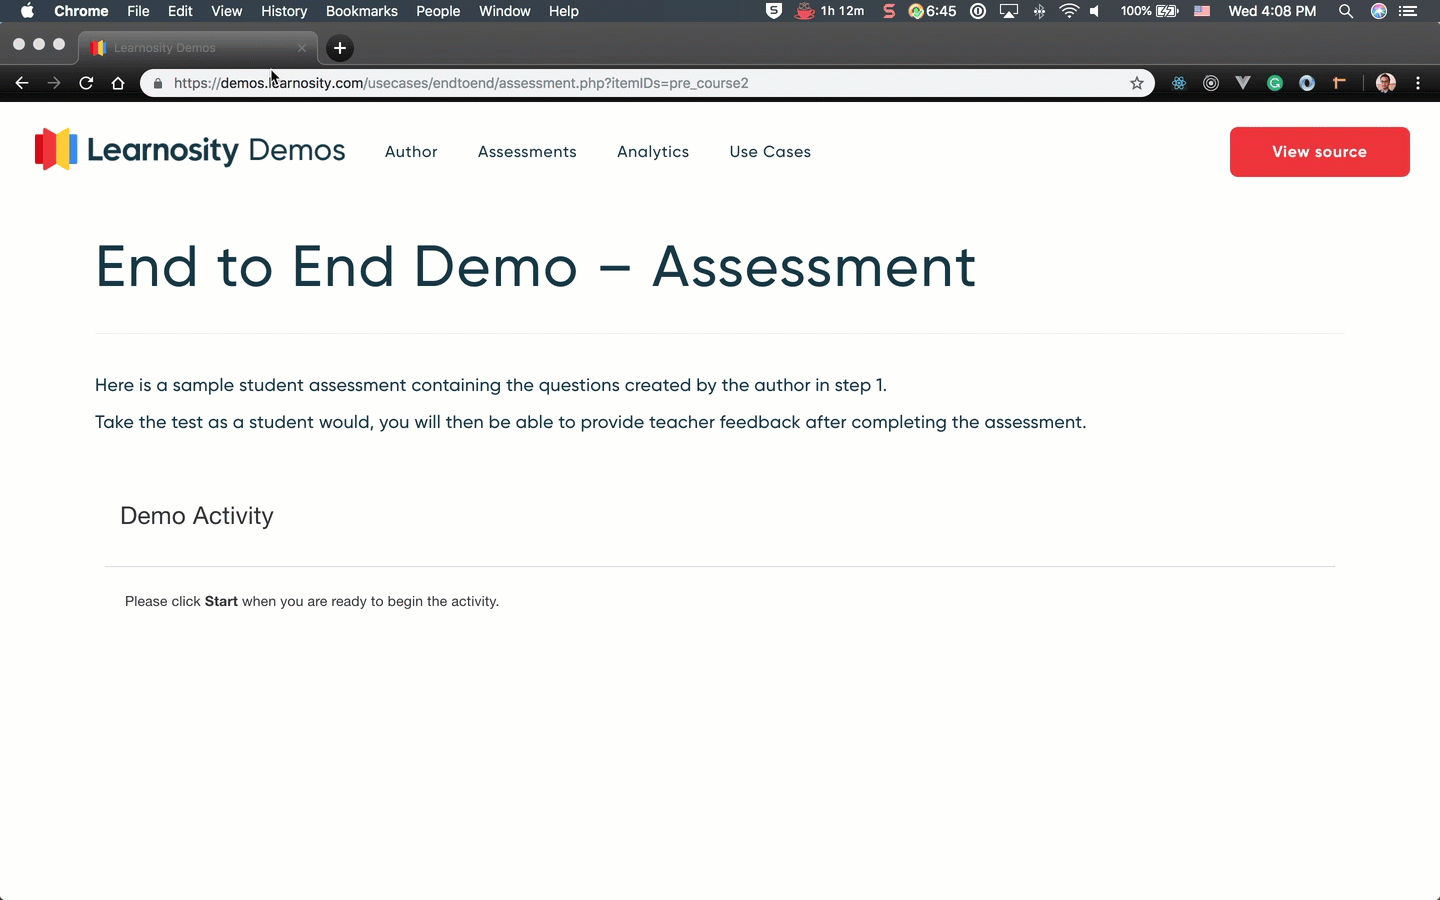Open the Edit menu

(180, 11)
